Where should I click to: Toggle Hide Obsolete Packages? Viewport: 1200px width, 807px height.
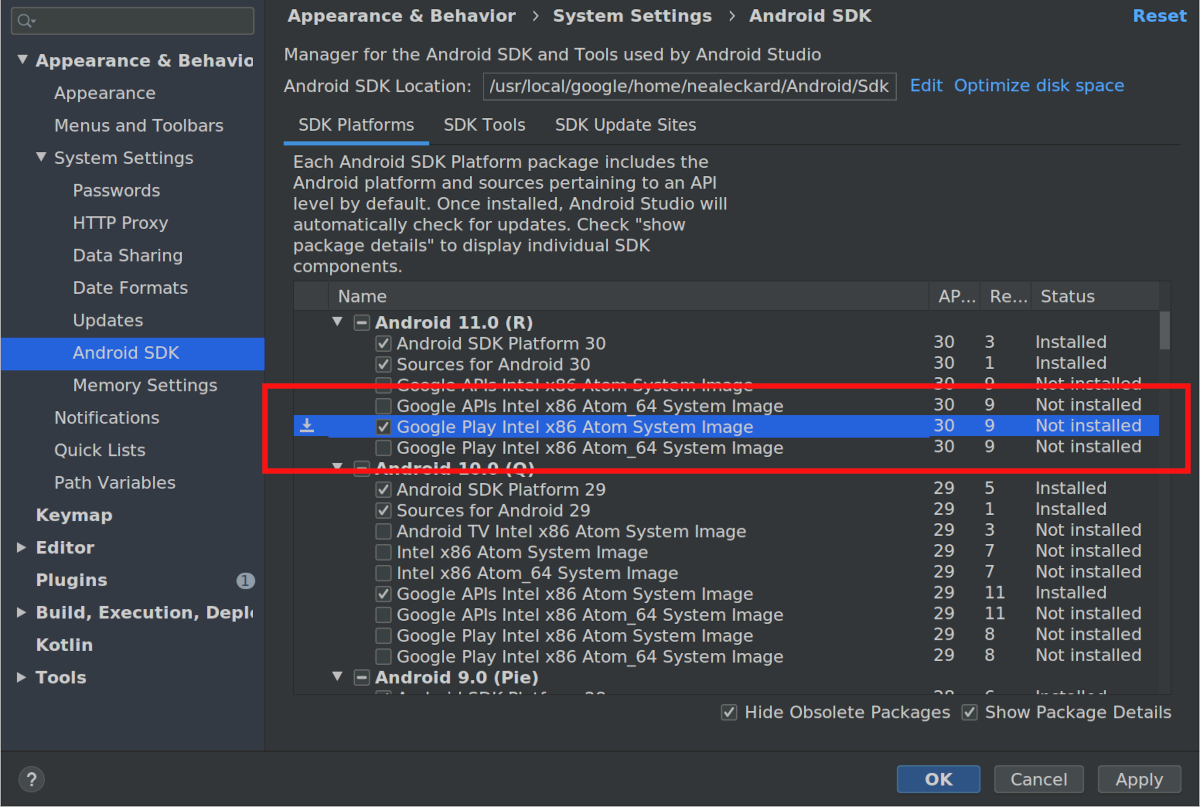point(729,712)
